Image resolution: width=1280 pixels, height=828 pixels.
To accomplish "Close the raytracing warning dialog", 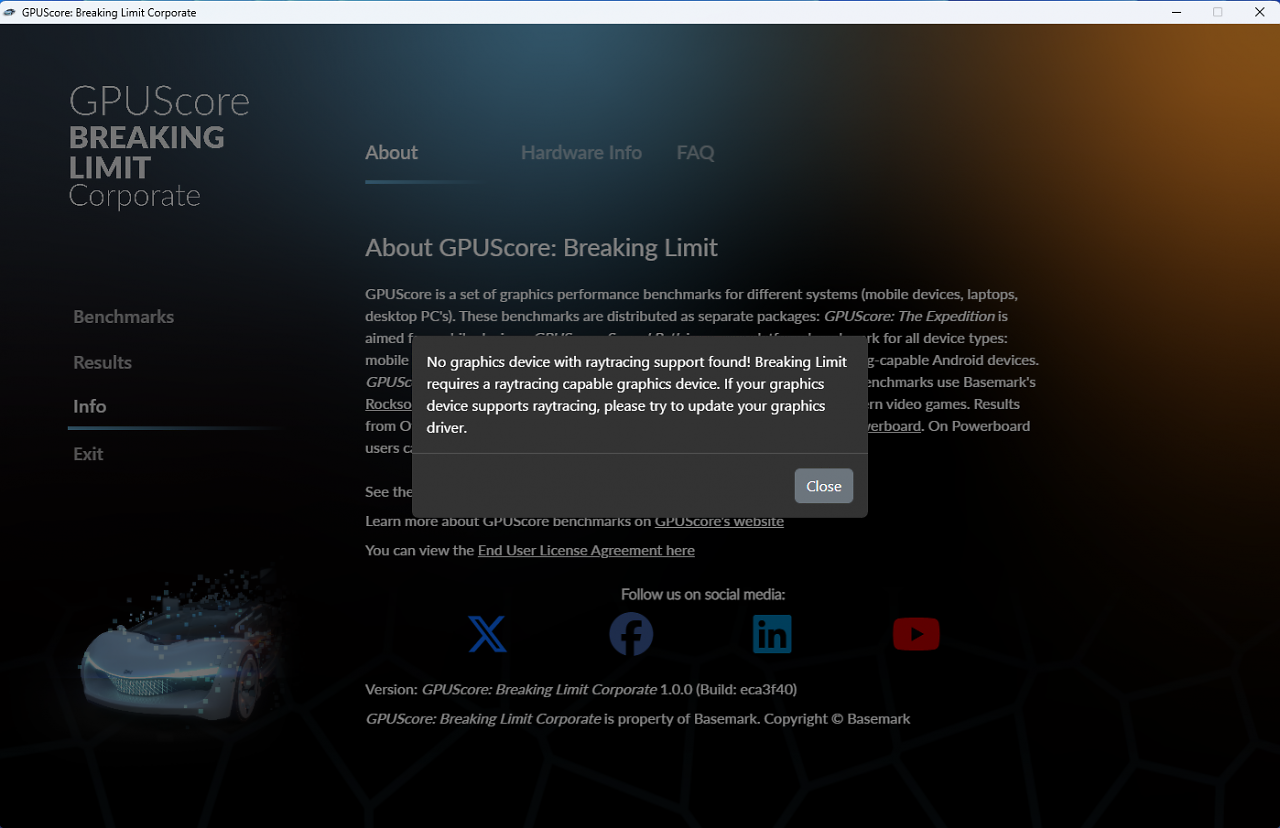I will click(823, 486).
